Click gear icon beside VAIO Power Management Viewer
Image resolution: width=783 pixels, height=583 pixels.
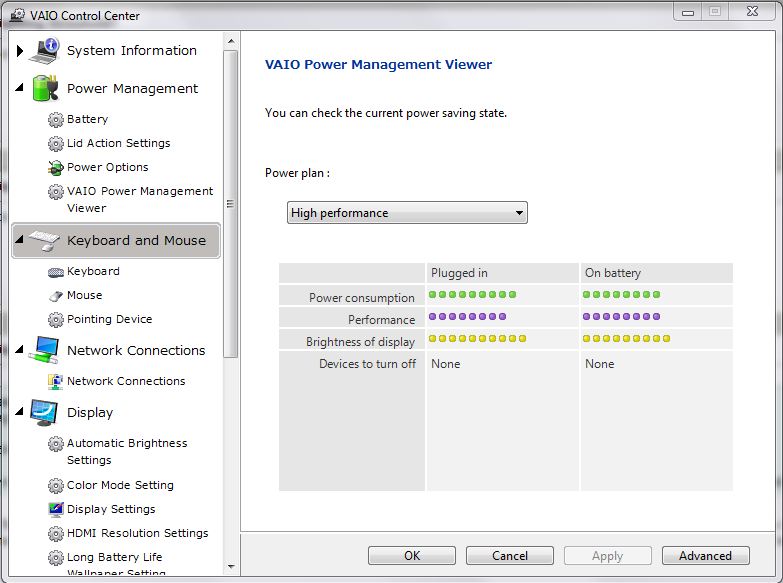(55, 191)
